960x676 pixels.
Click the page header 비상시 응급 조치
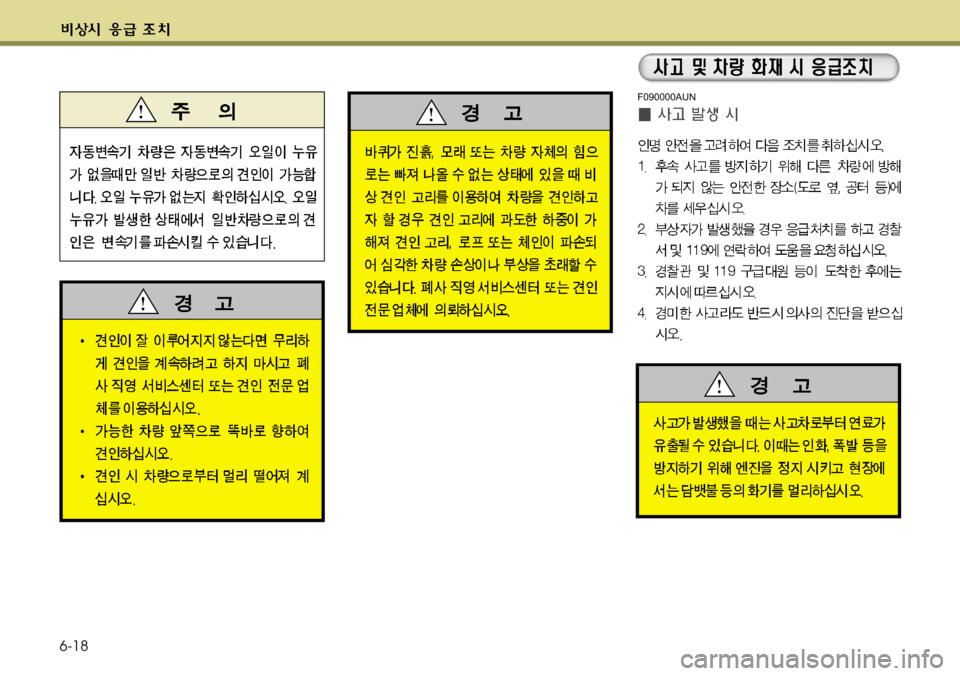[116, 29]
